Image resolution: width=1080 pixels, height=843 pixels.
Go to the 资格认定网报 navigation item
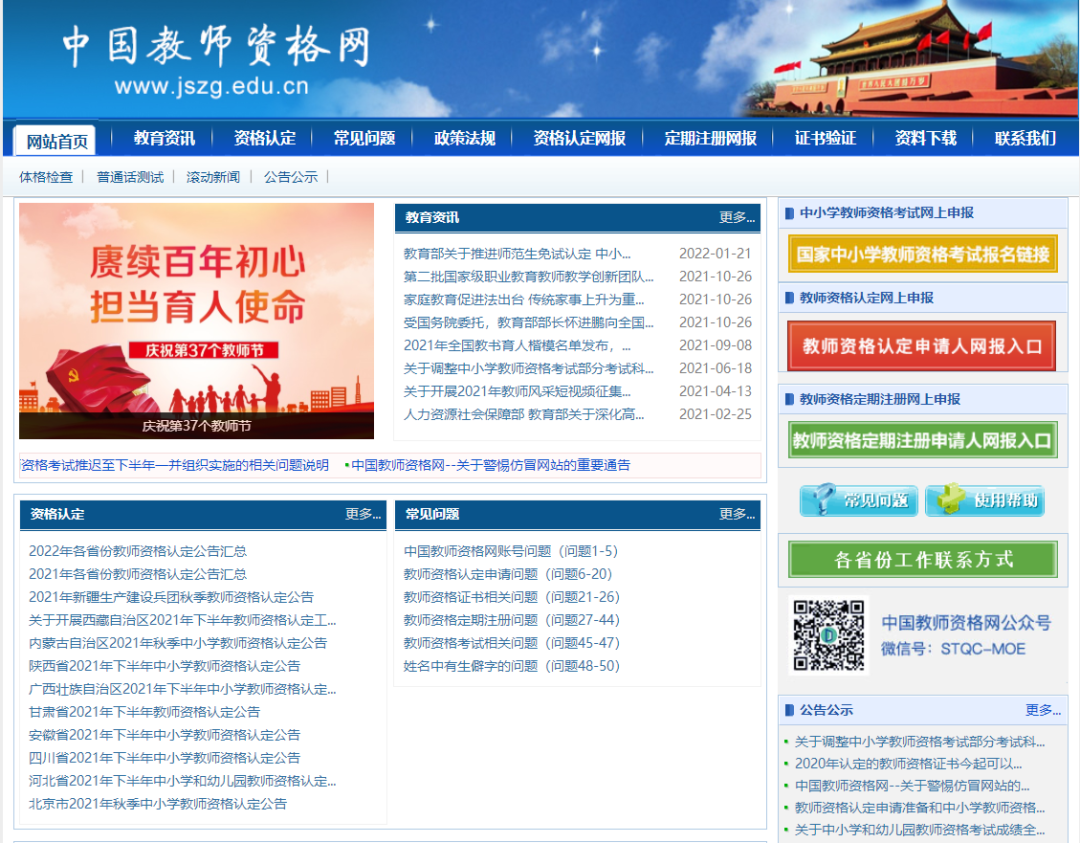579,138
